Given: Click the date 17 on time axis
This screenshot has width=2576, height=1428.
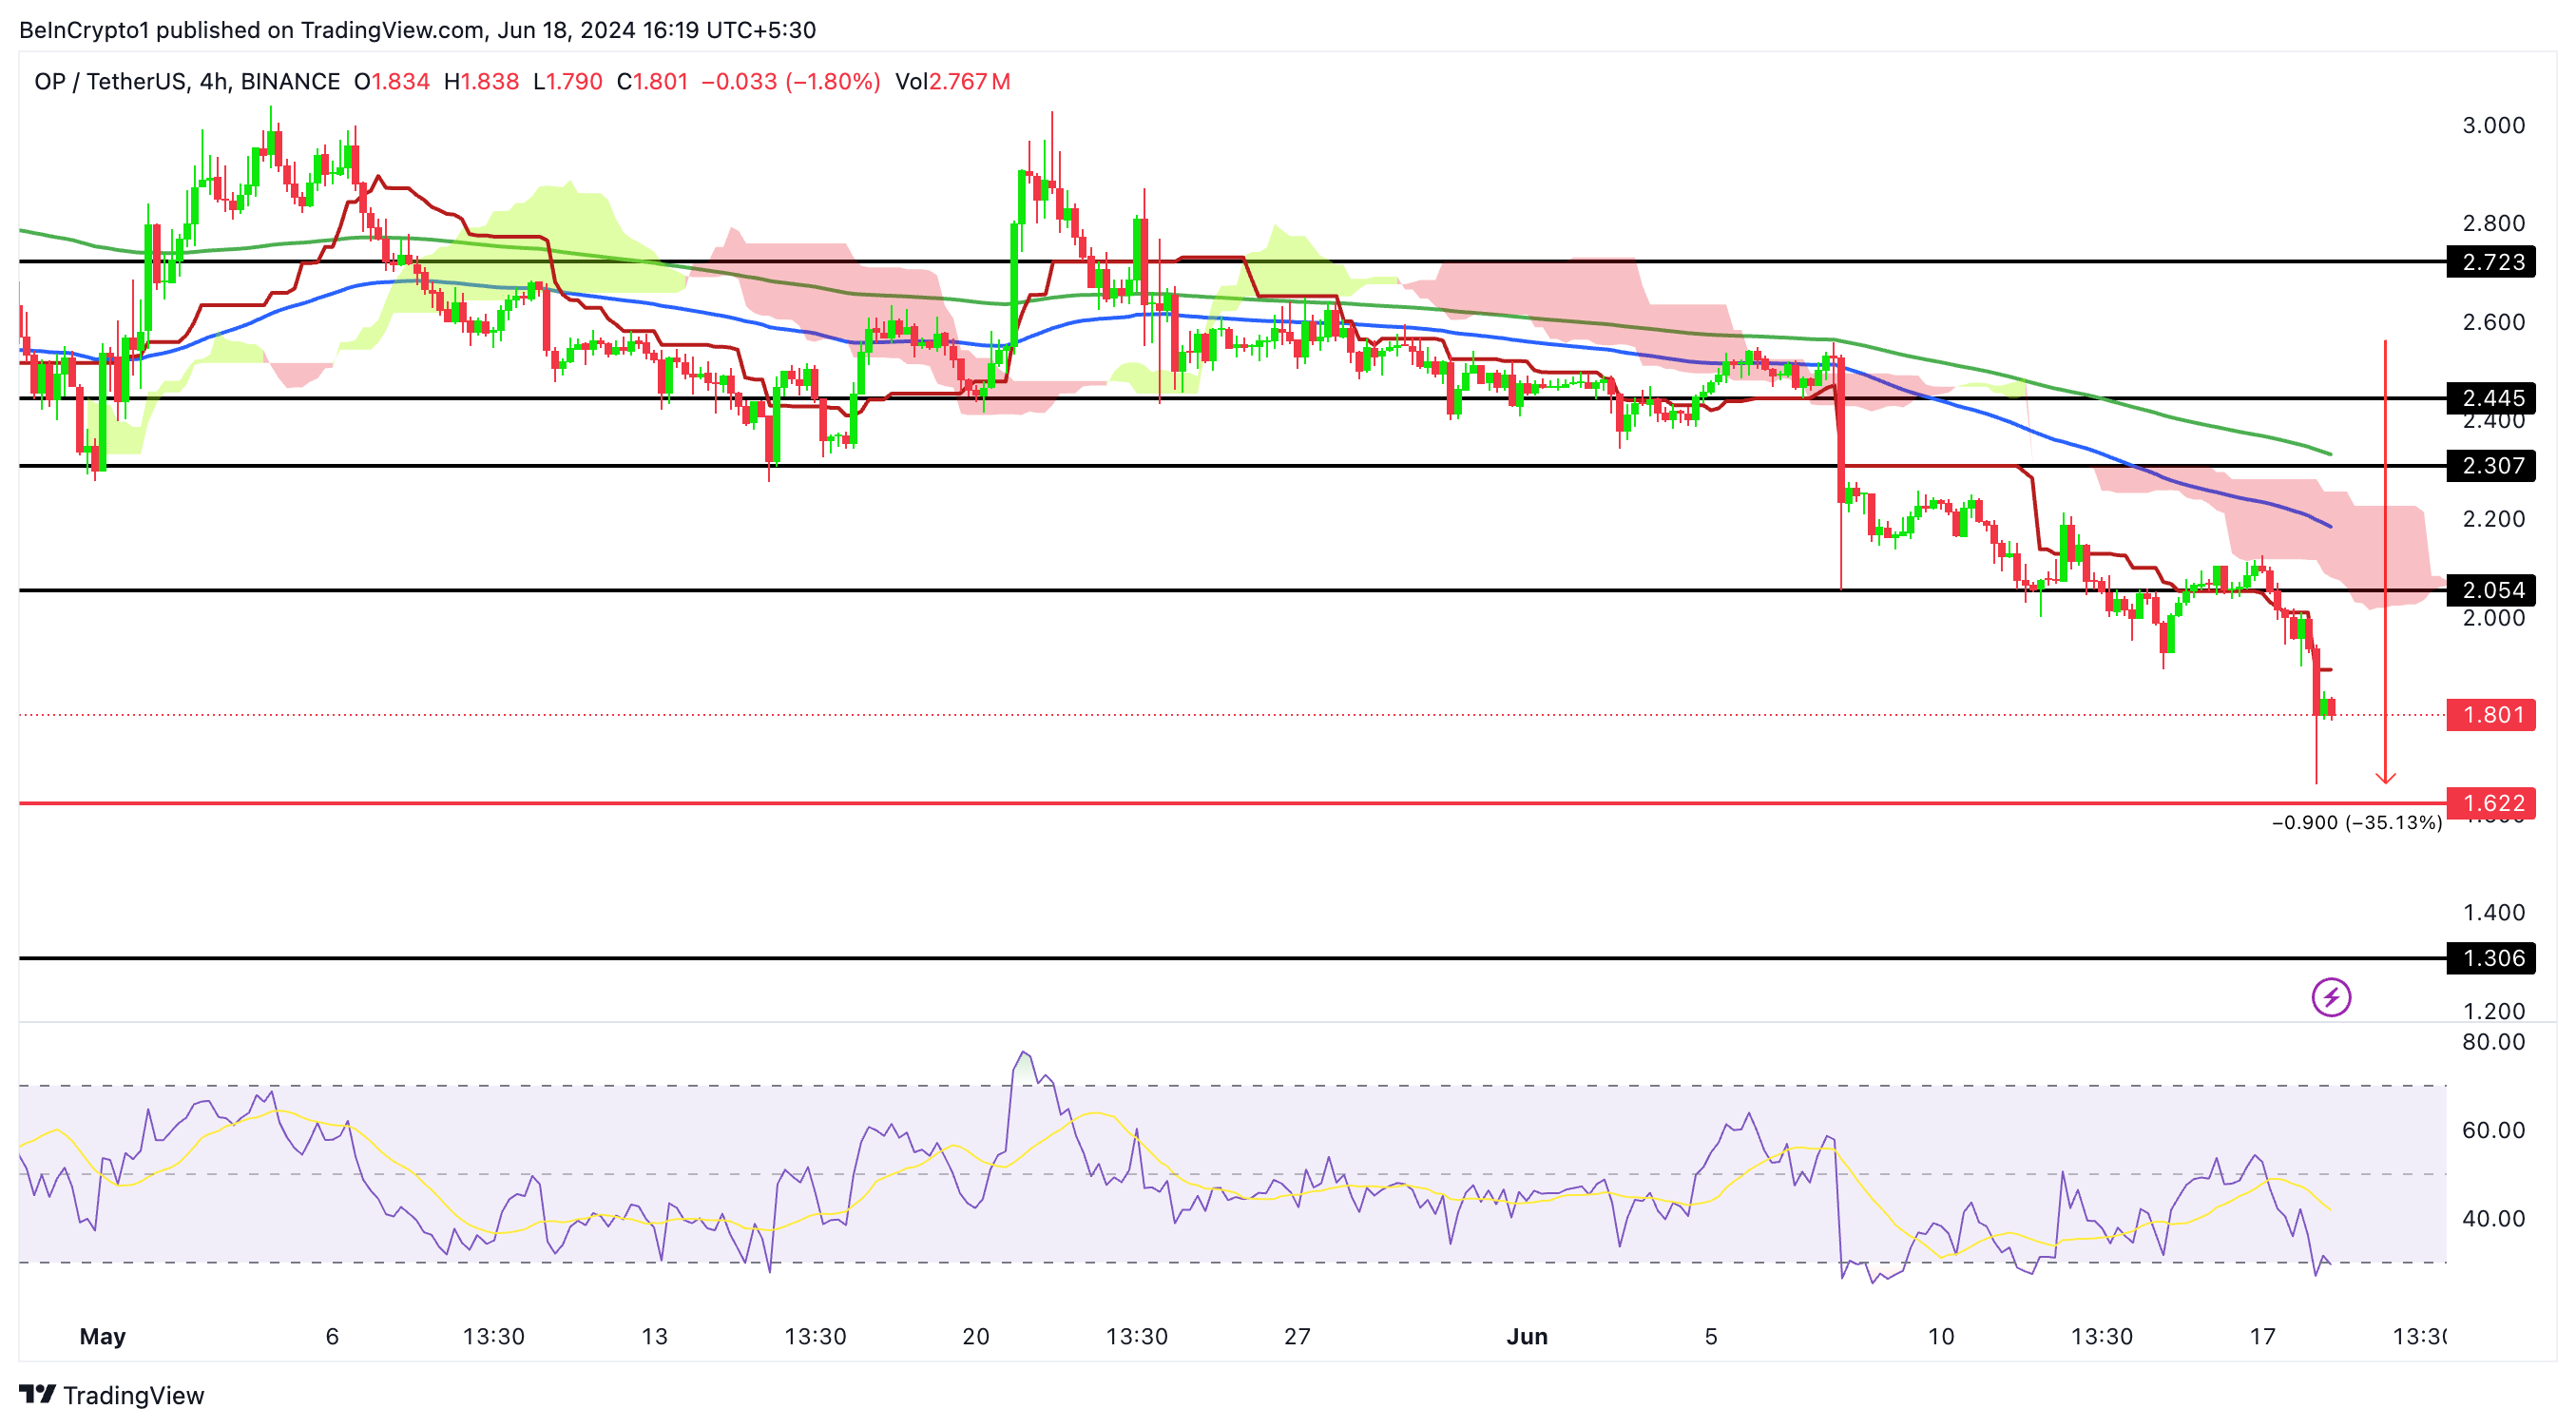Looking at the screenshot, I should tap(2262, 1336).
